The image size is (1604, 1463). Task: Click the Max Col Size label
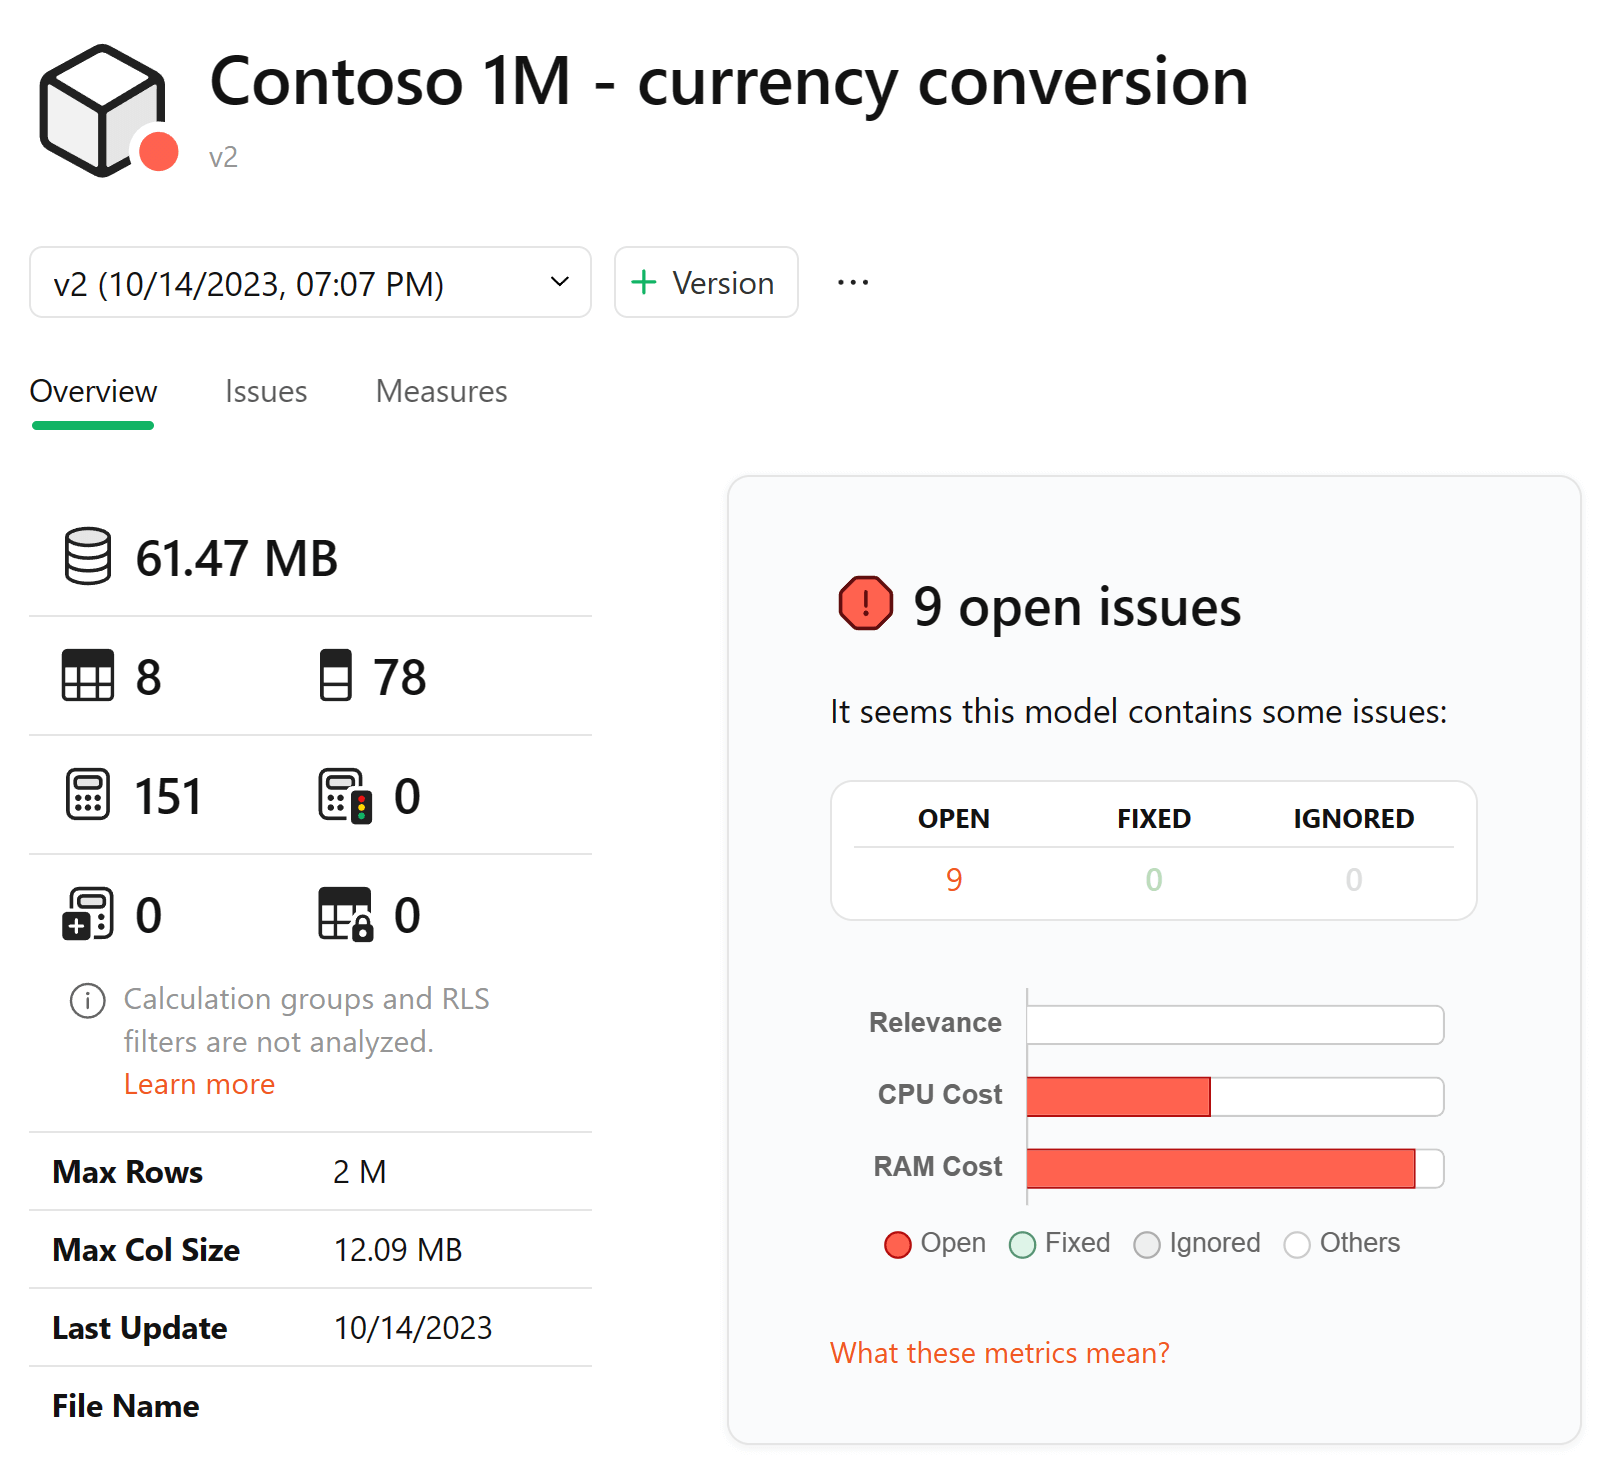pos(146,1250)
